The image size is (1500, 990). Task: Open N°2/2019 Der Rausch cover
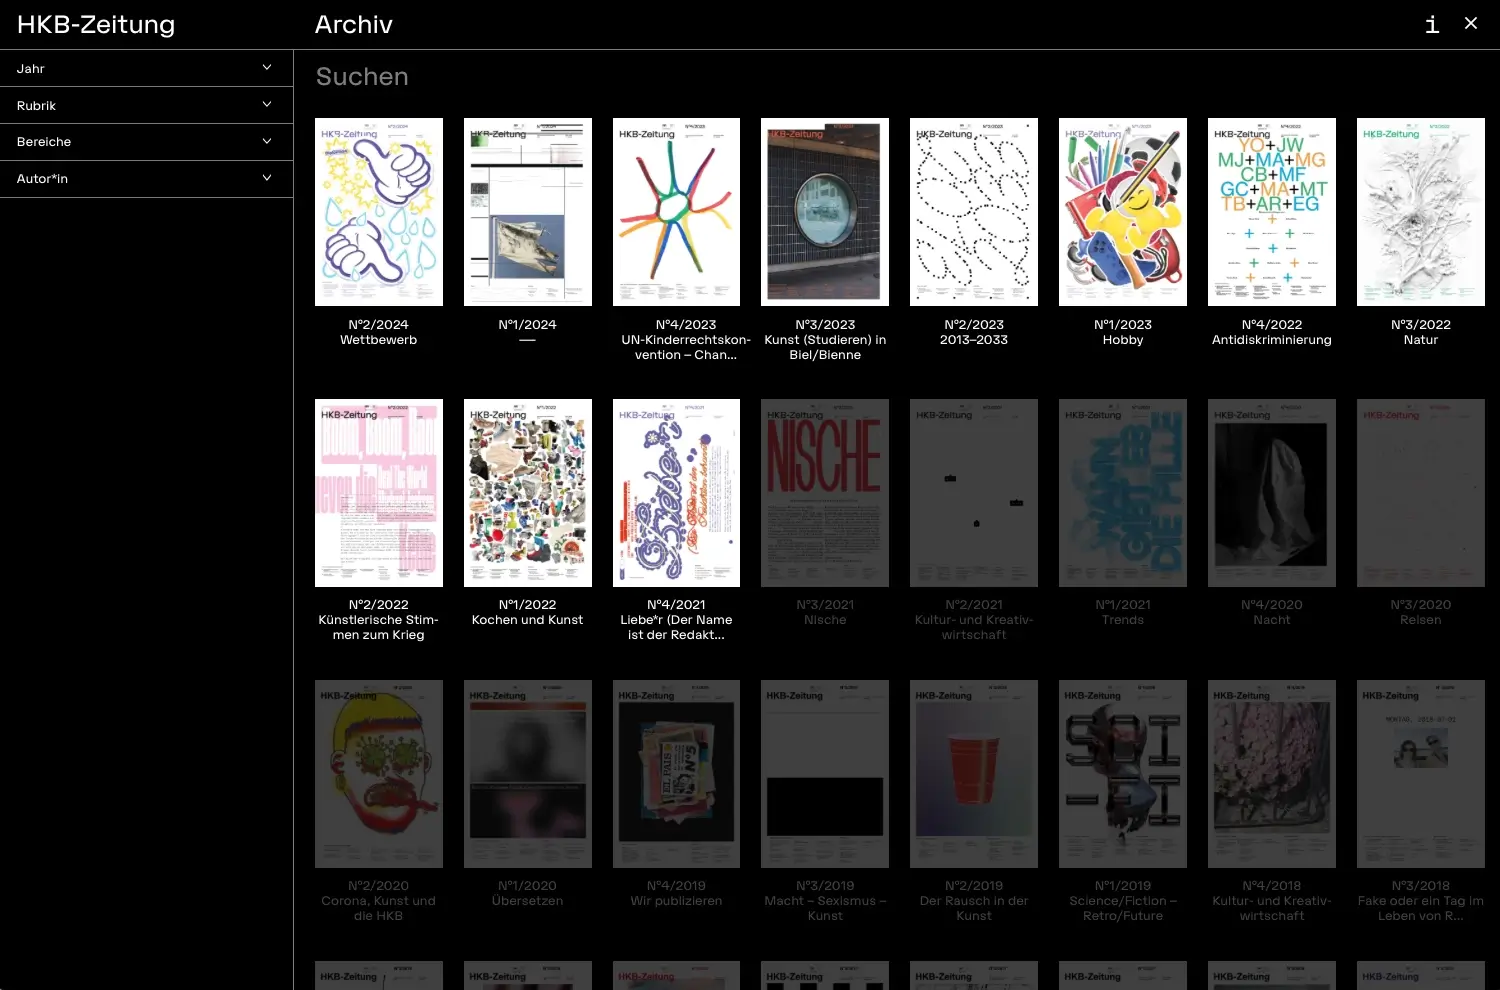tap(974, 774)
